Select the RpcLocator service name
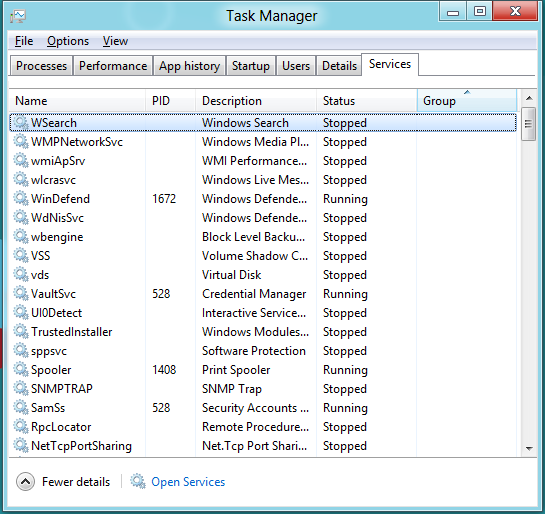Image resolution: width=545 pixels, height=514 pixels. tap(61, 427)
